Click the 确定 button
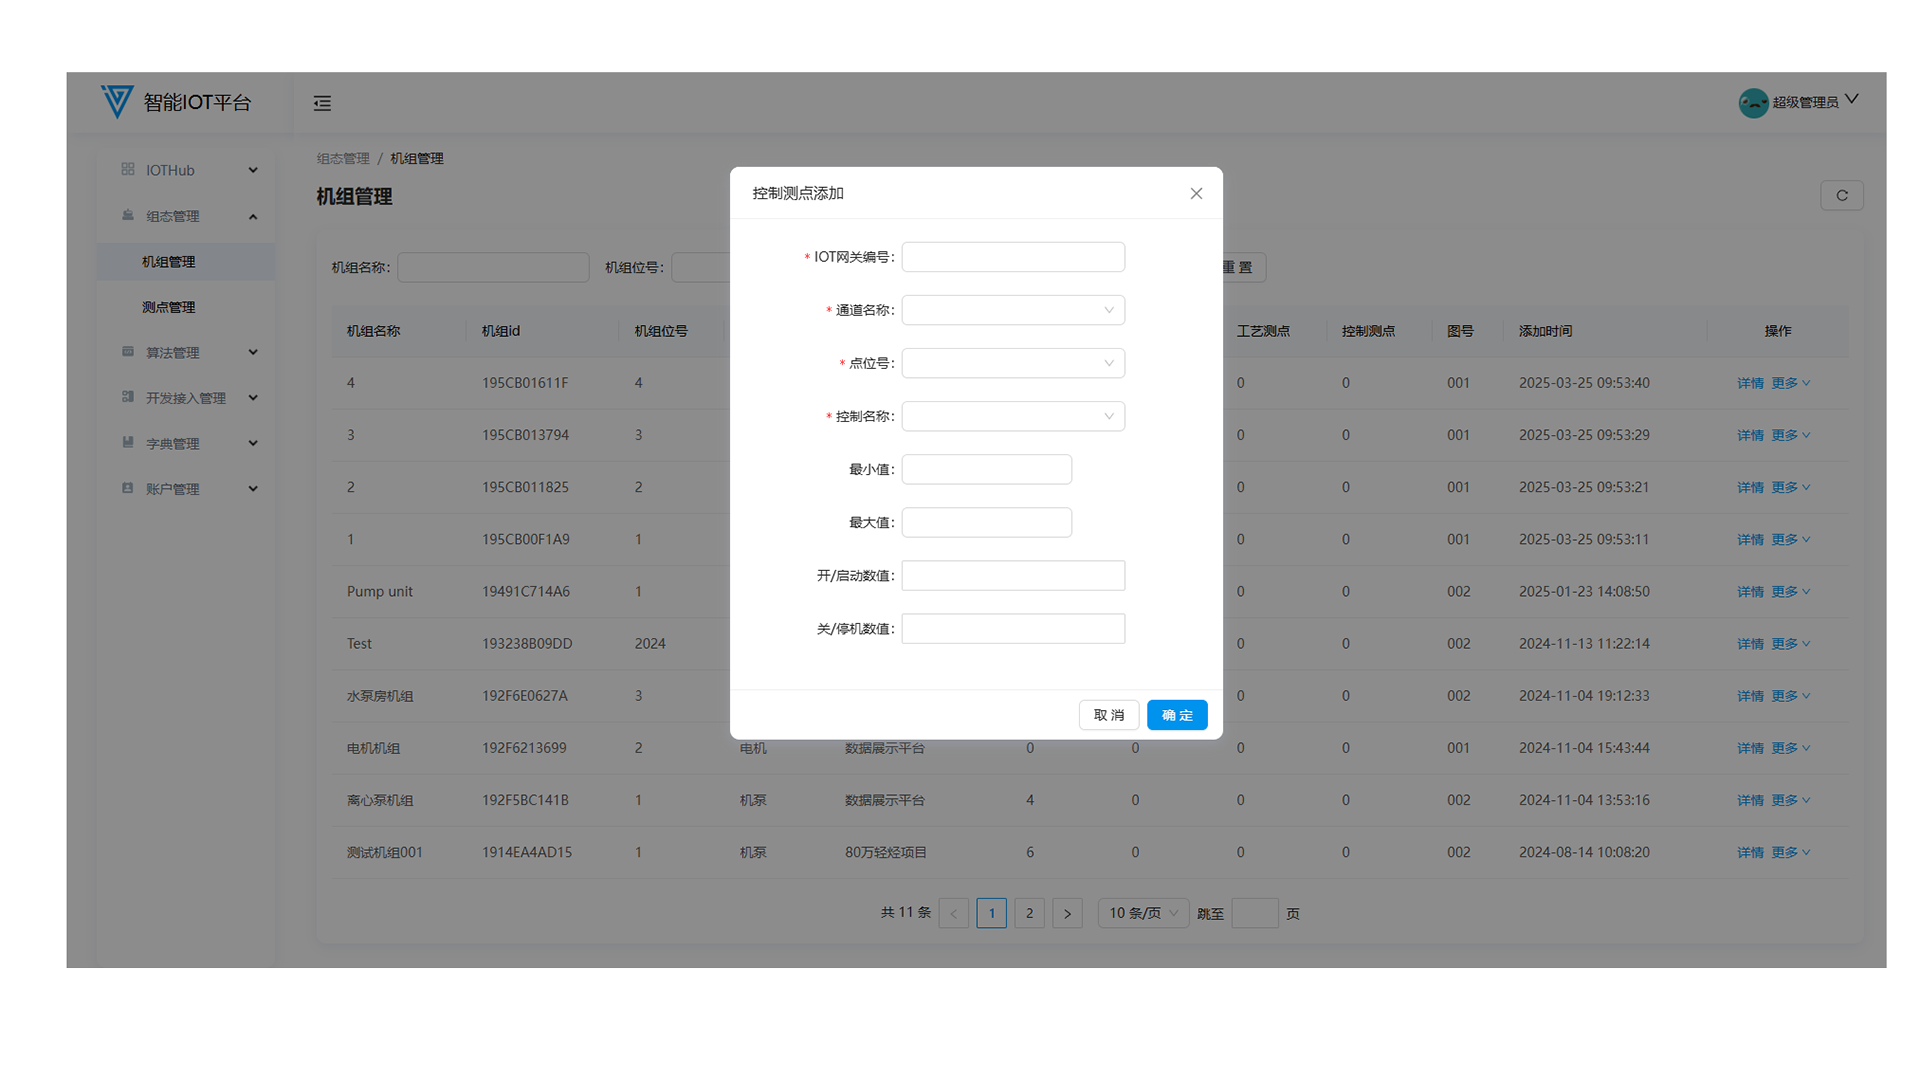The height and width of the screenshot is (1080, 1920). [1177, 715]
